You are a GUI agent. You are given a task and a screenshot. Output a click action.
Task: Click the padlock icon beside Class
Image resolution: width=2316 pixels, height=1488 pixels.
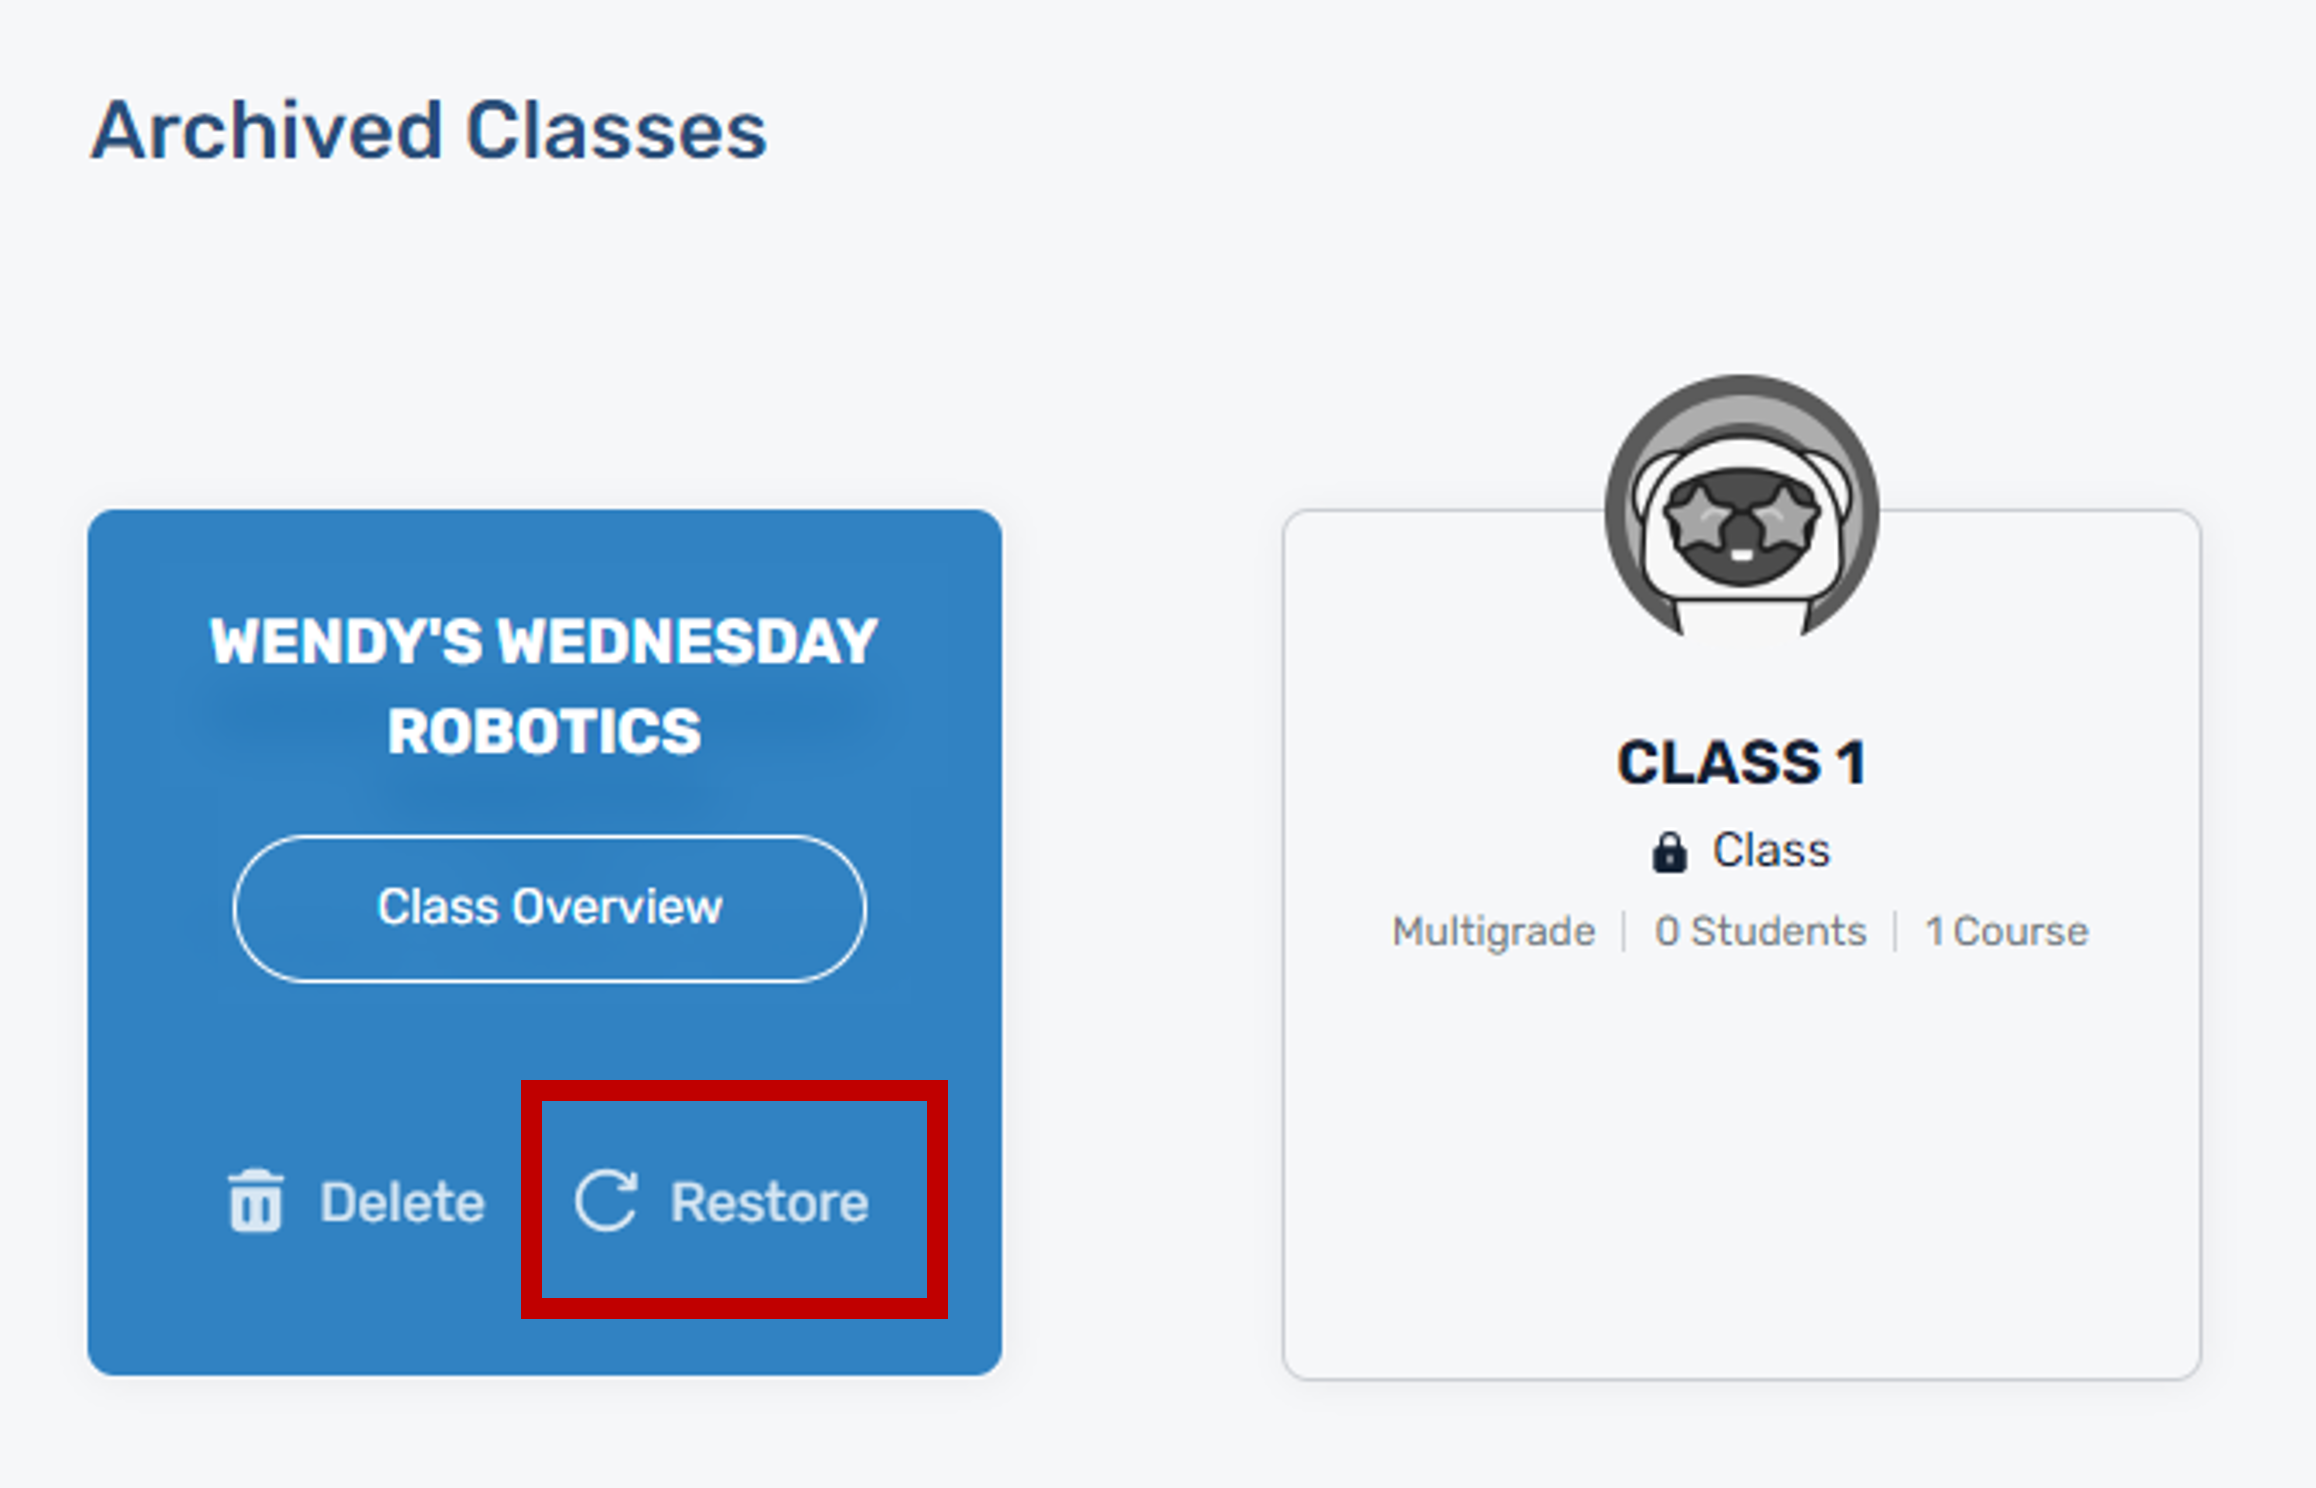click(1669, 853)
